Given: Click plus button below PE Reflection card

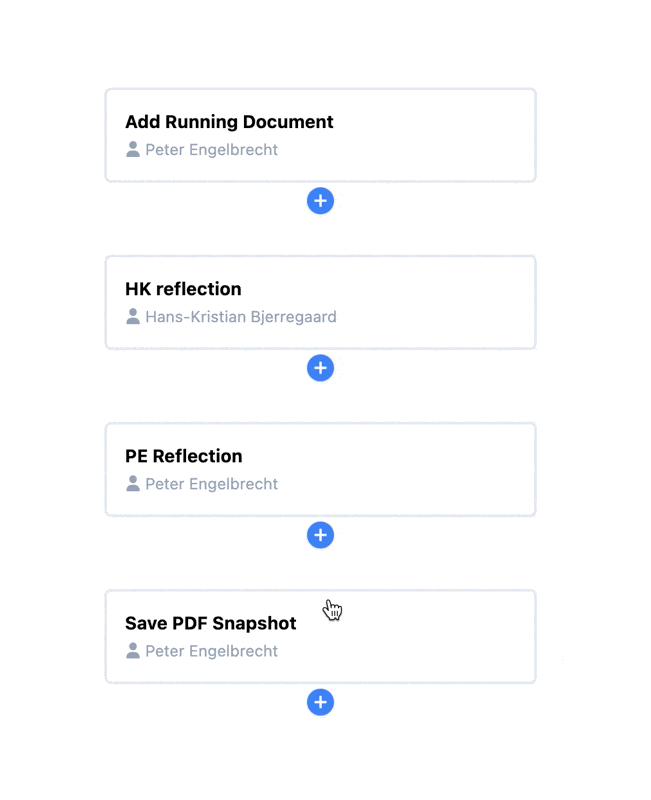Looking at the screenshot, I should [x=320, y=535].
